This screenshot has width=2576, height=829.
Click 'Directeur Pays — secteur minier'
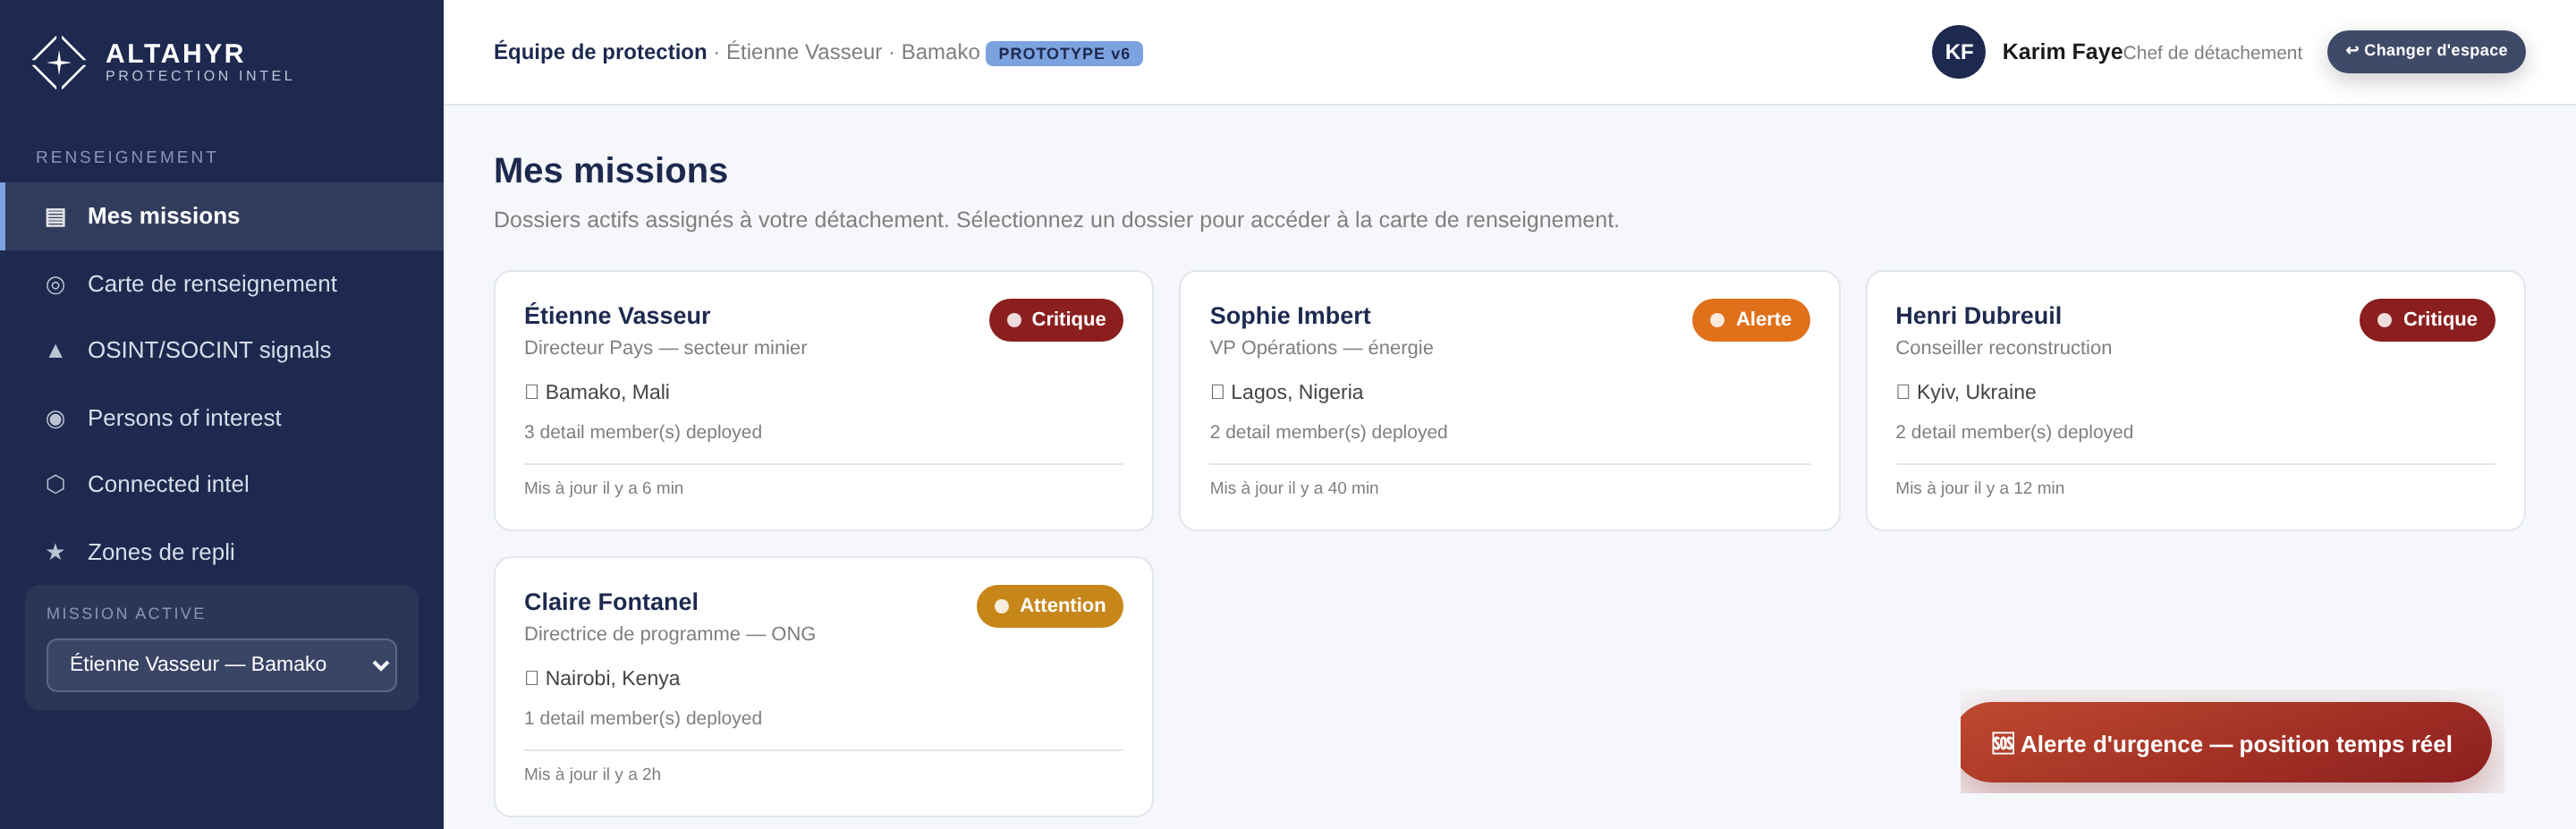(x=665, y=348)
